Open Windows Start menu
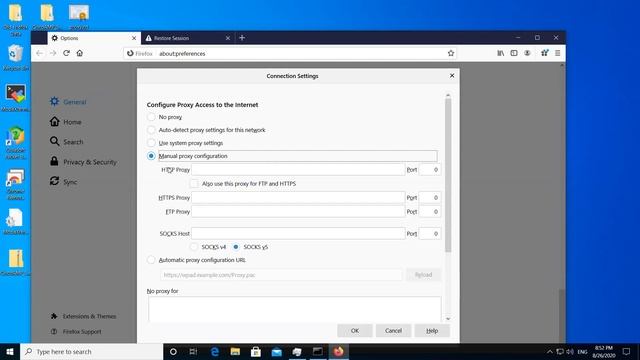The width and height of the screenshot is (640, 360). (10, 351)
